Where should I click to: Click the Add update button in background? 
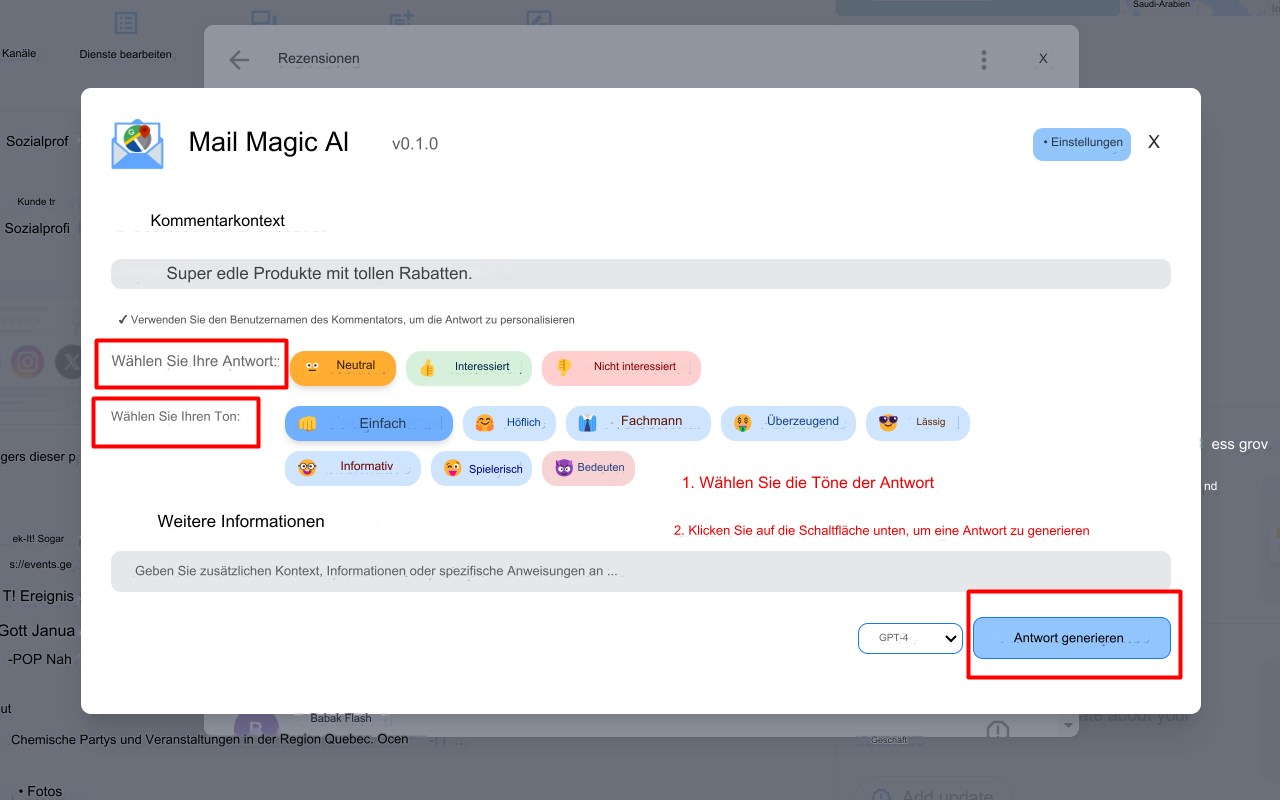coord(932,796)
